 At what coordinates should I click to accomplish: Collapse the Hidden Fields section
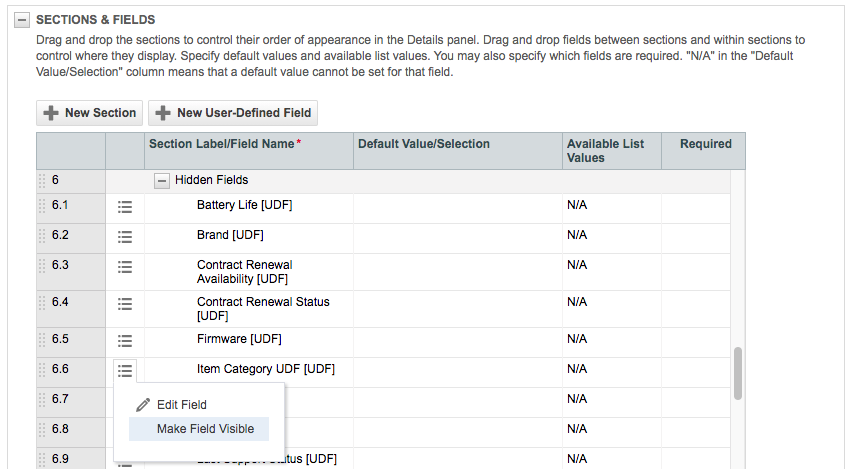(162, 181)
